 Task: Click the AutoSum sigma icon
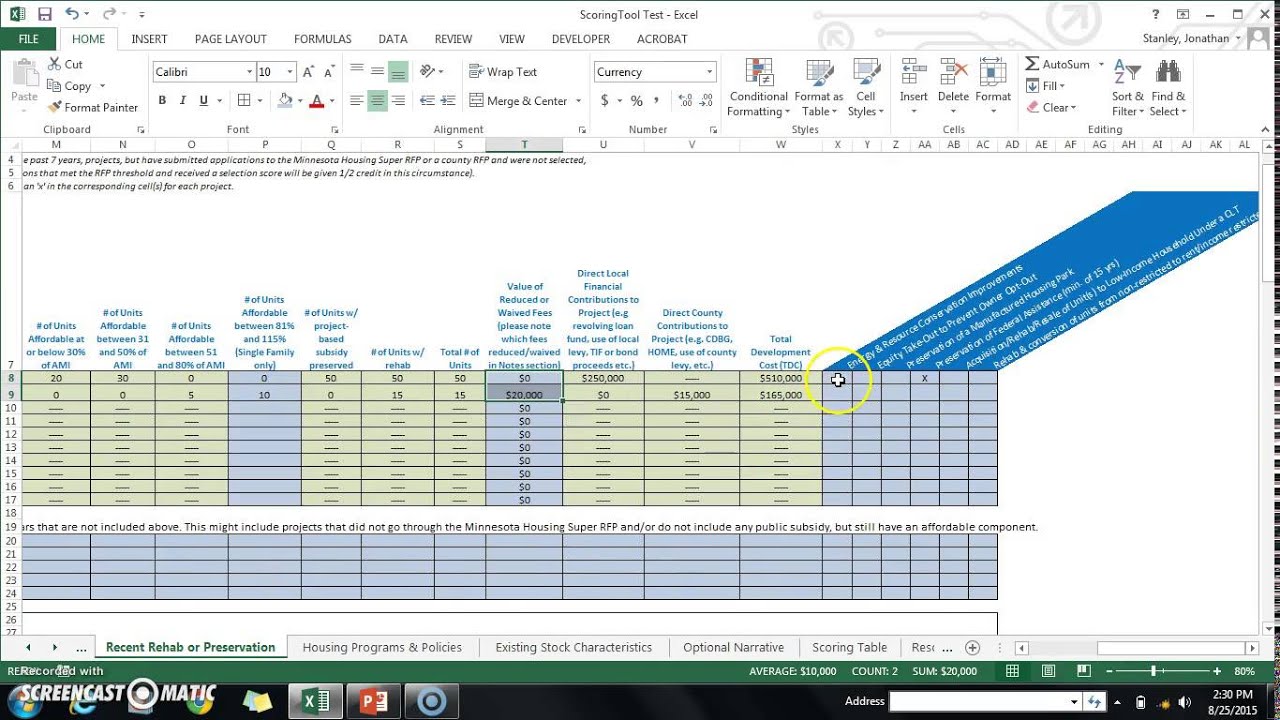click(x=1032, y=64)
